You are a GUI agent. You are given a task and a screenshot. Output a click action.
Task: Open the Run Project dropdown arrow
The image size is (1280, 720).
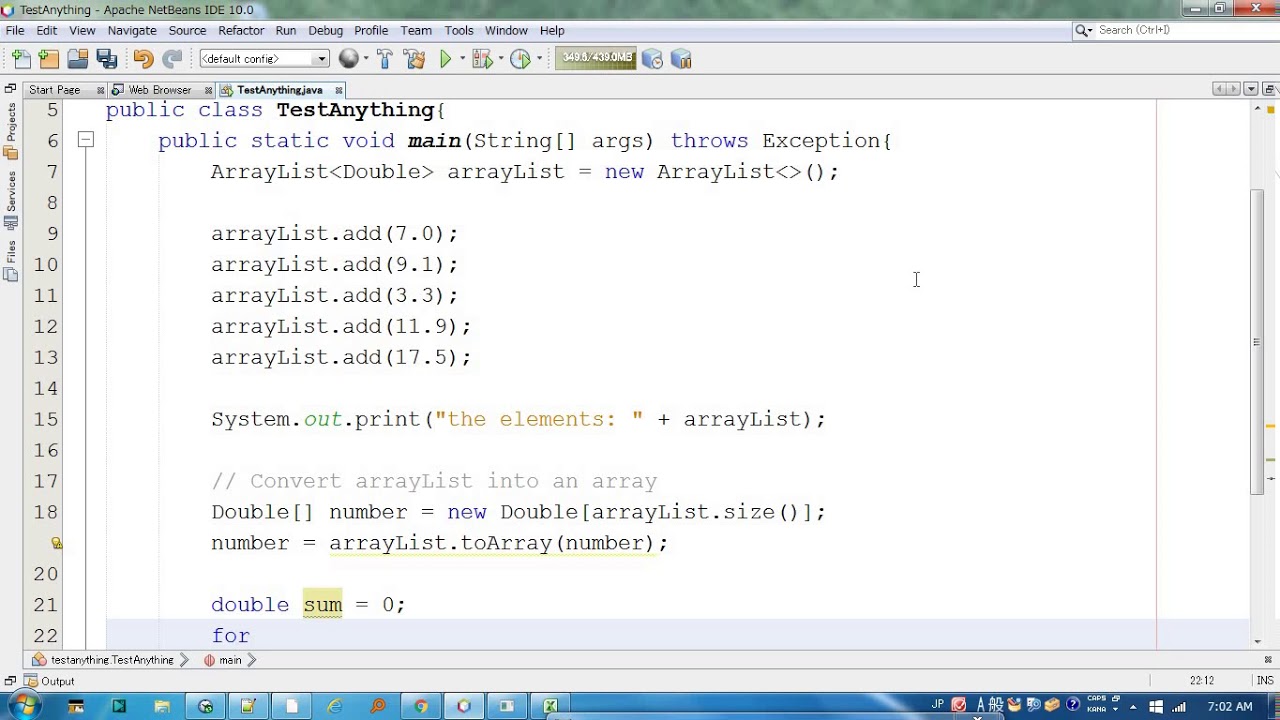pos(462,59)
